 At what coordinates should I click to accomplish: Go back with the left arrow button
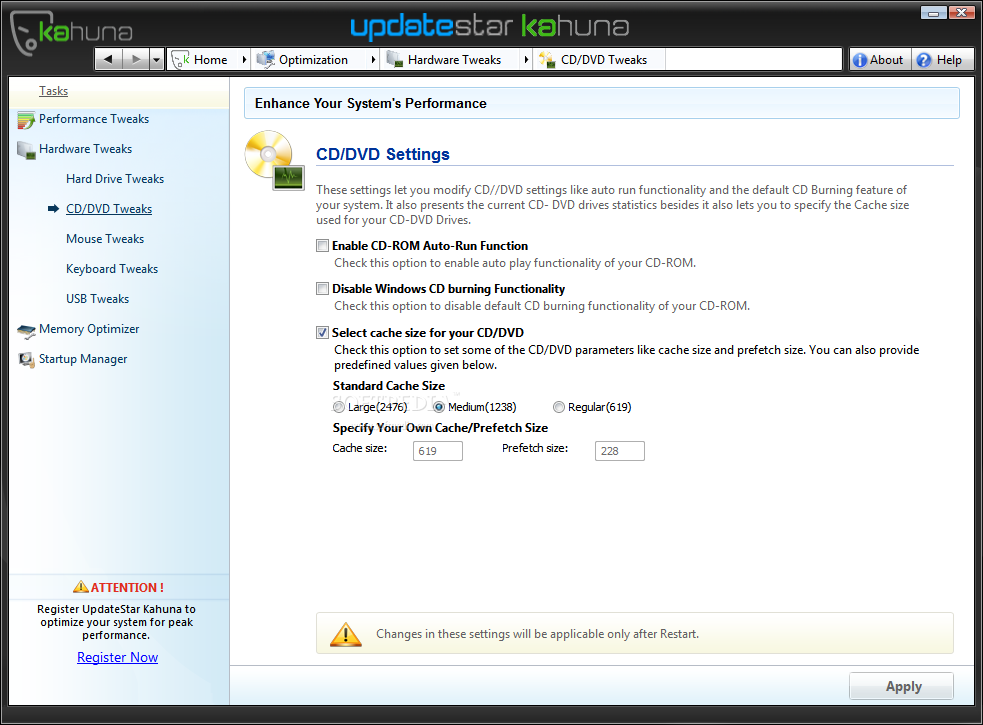[108, 60]
